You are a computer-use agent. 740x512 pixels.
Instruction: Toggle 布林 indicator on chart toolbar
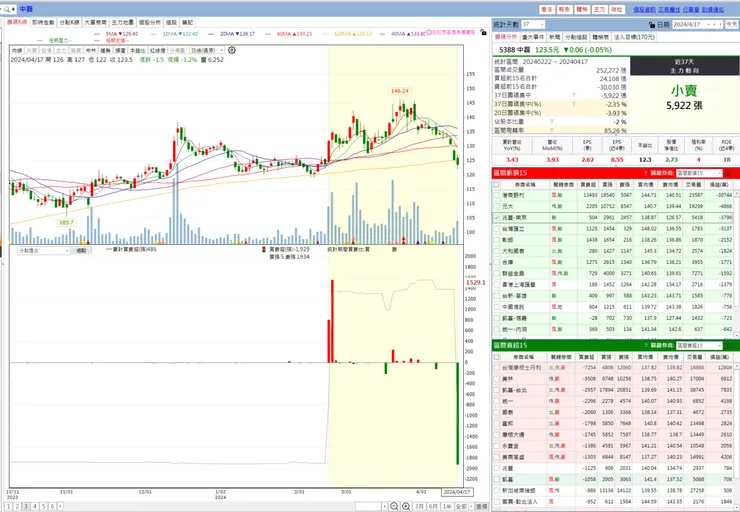point(91,50)
